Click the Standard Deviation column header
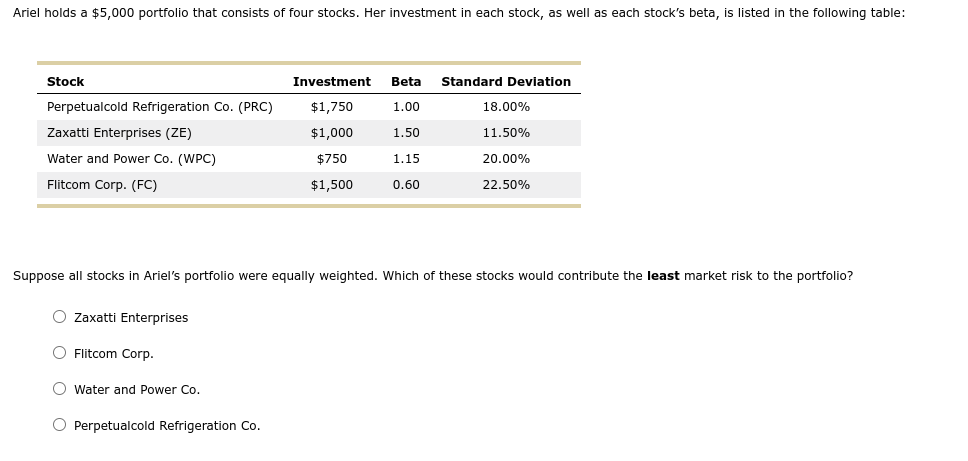 pyautogui.click(x=506, y=81)
